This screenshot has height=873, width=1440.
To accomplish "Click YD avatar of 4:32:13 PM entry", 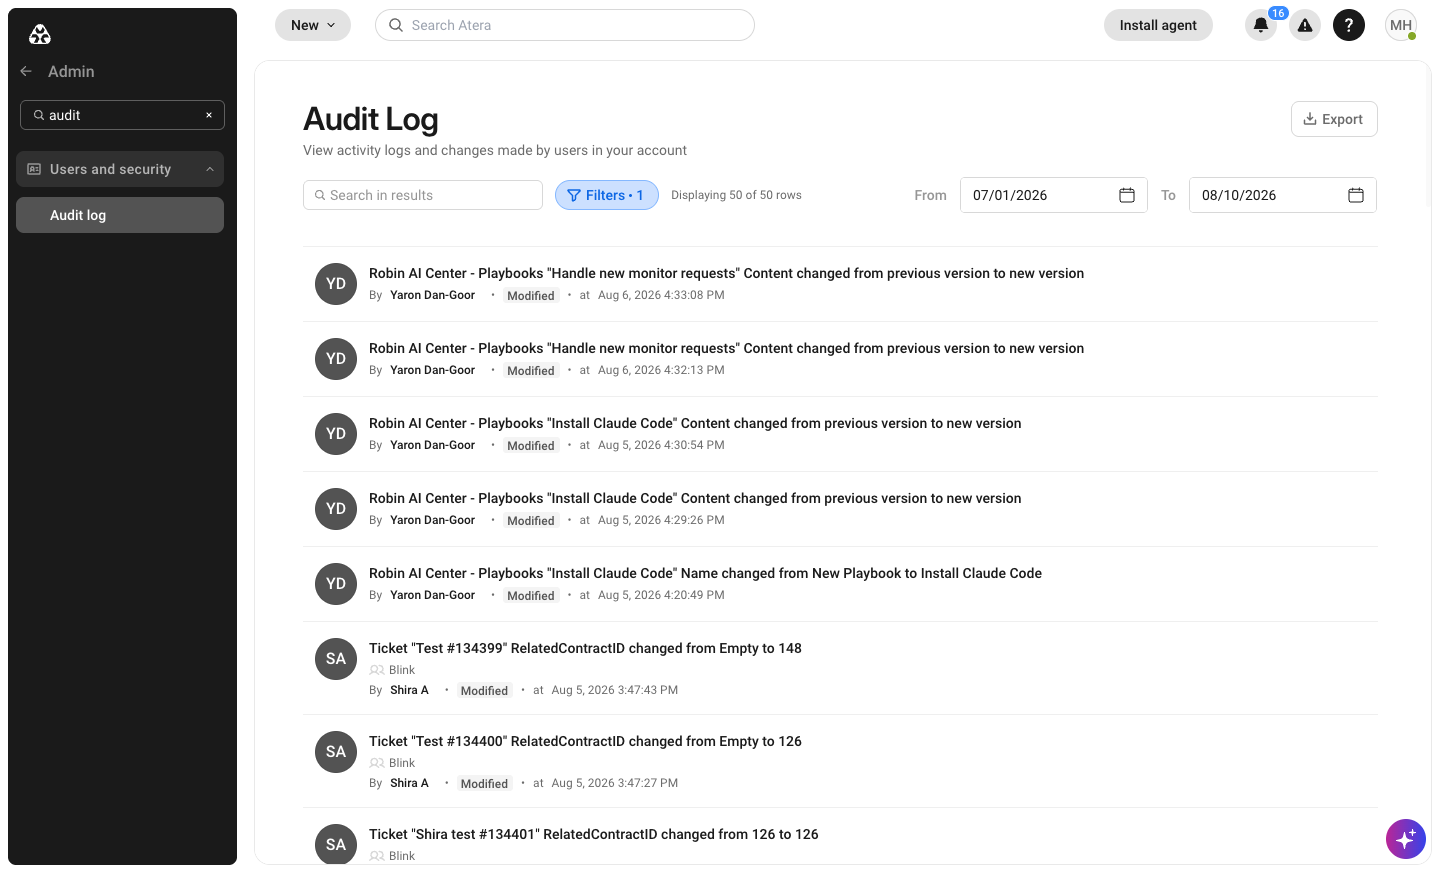I will (x=336, y=359).
